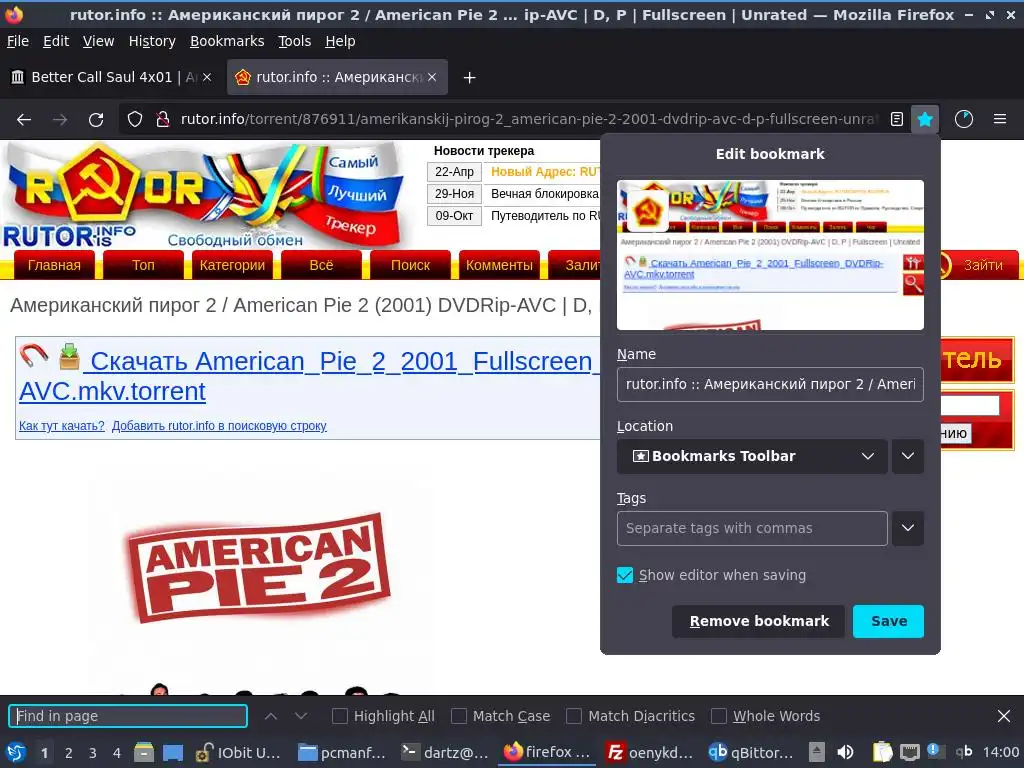Open Топ navigation button

pos(143,265)
